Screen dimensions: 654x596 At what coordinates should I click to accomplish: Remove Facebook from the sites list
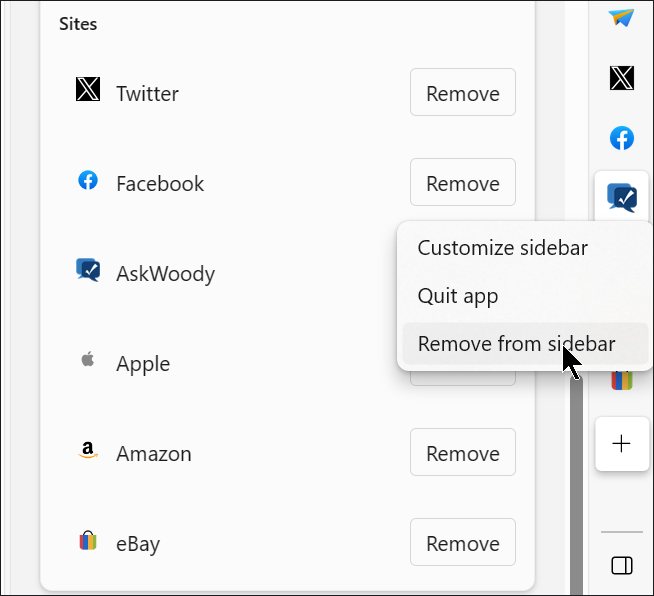463,183
